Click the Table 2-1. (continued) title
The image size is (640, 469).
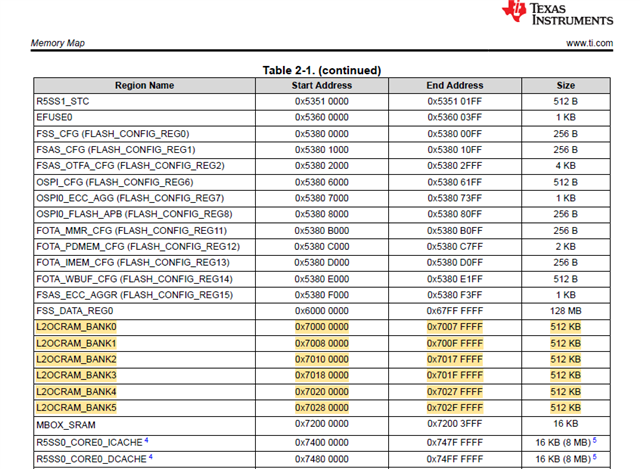point(322,70)
